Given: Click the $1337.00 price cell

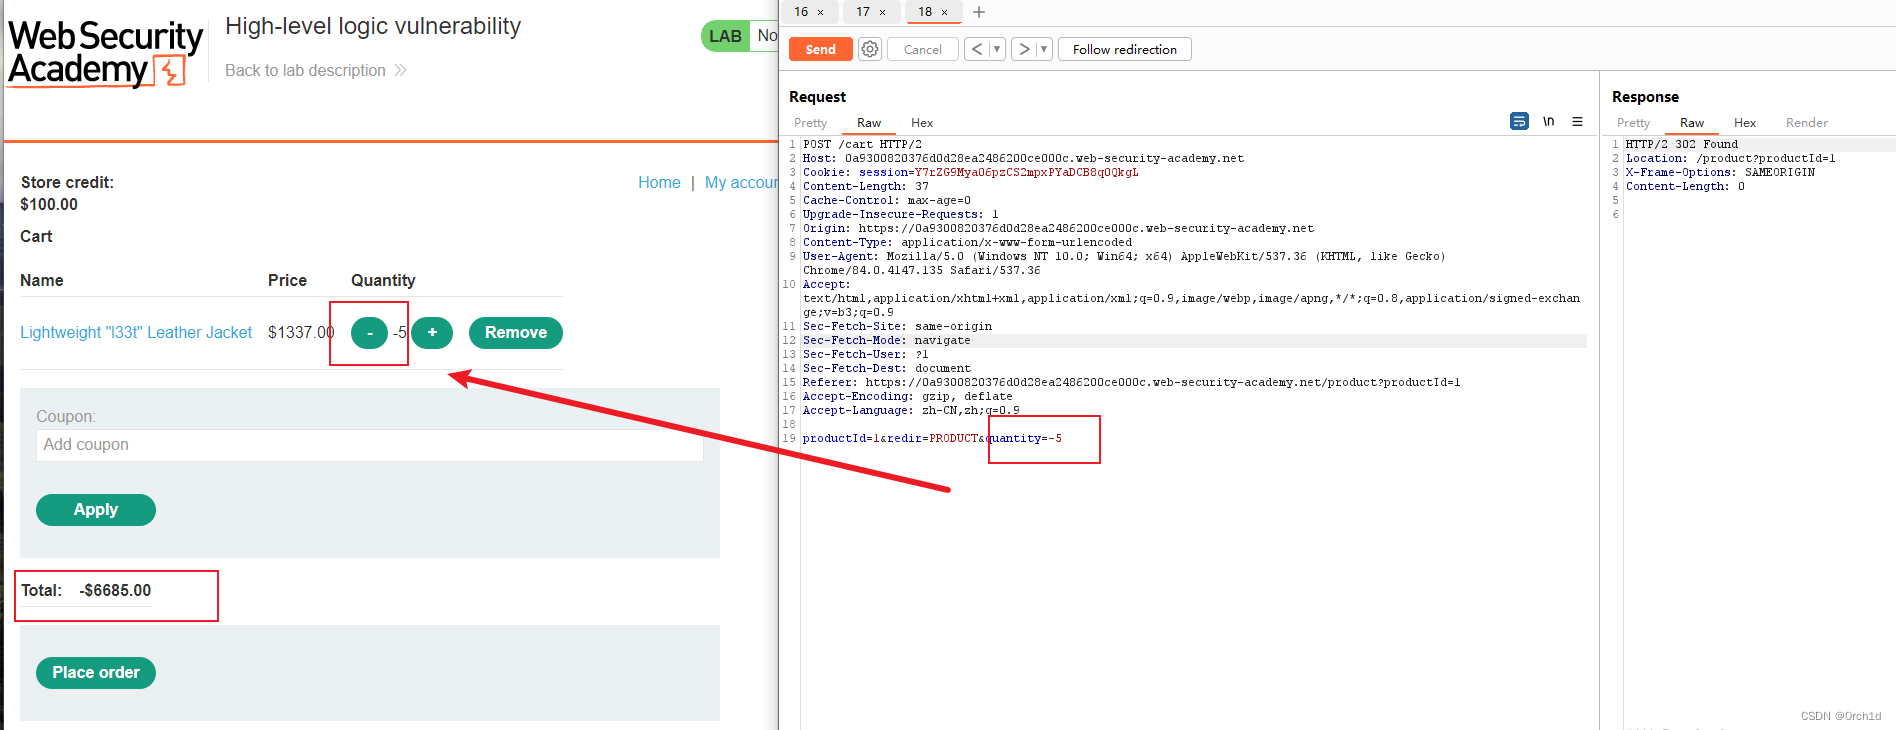Looking at the screenshot, I should 301,332.
